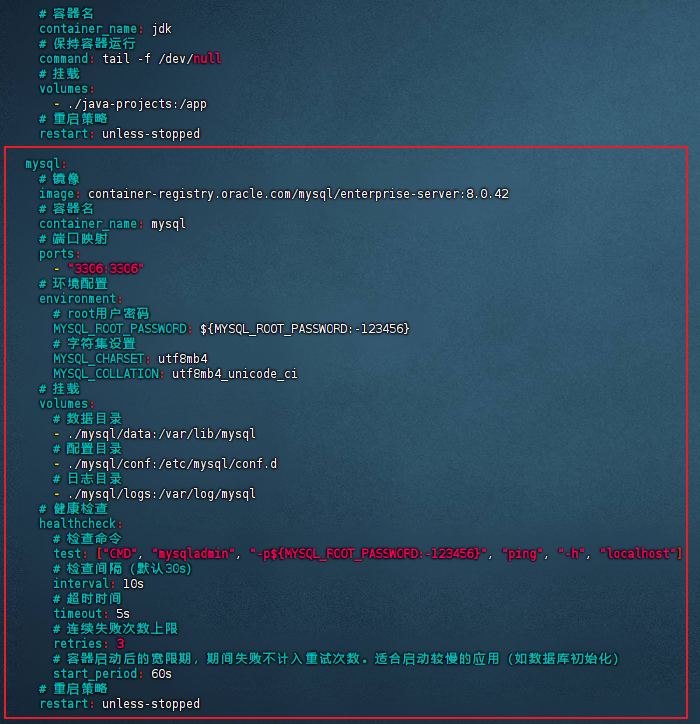Click the "CMD" string in test command
Screen dimensions: 700x724
(x=121, y=554)
